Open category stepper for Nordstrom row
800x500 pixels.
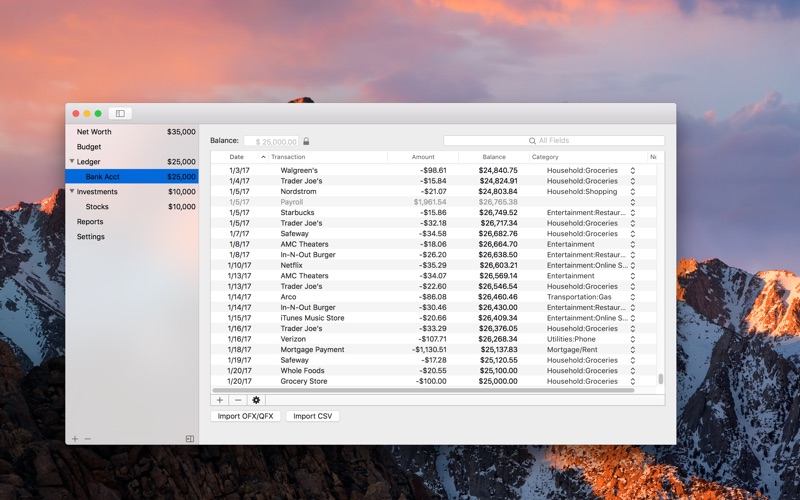click(633, 191)
